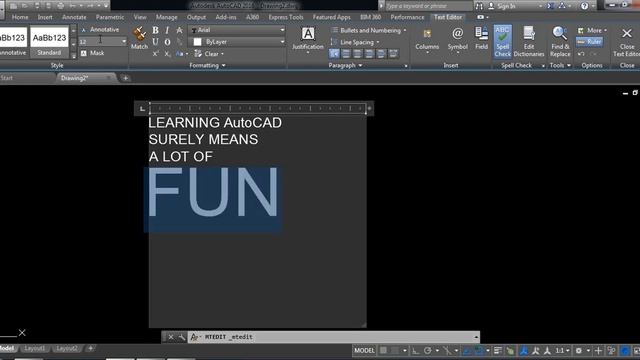
Task: Click the keyword search field
Action: tap(429, 6)
